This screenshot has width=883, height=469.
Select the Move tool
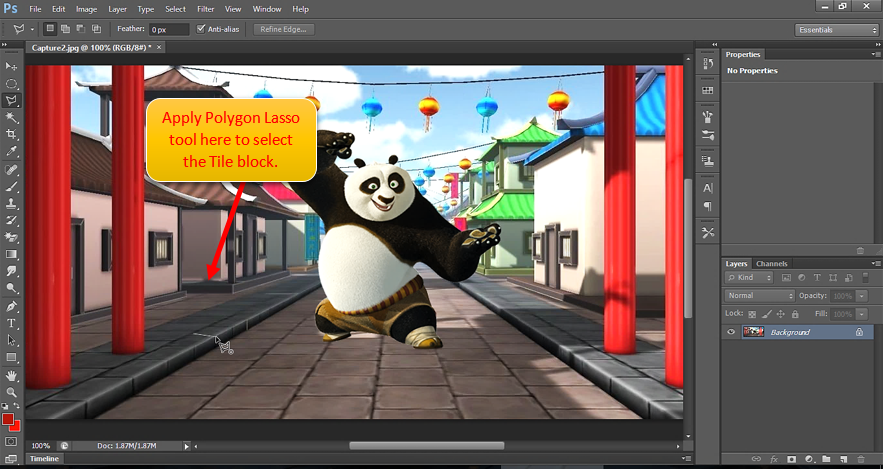click(11, 66)
